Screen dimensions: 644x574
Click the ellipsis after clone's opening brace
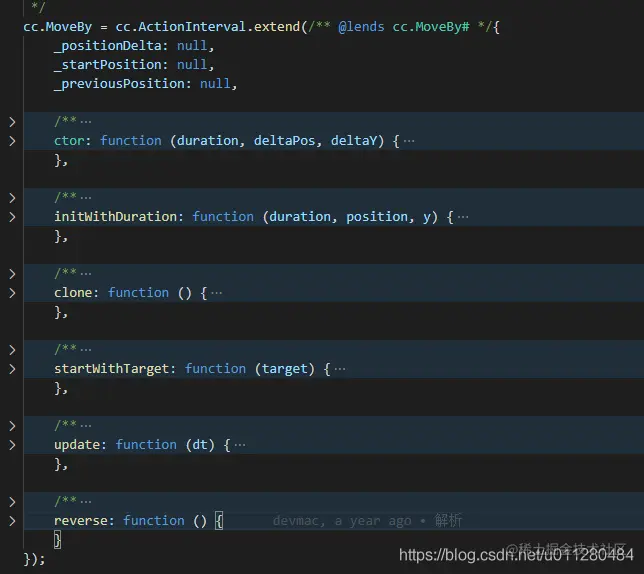point(216,293)
